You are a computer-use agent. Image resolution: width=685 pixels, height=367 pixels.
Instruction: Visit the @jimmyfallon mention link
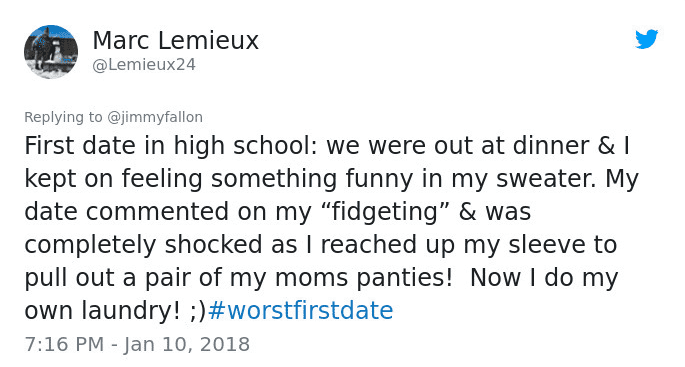pyautogui.click(x=155, y=117)
